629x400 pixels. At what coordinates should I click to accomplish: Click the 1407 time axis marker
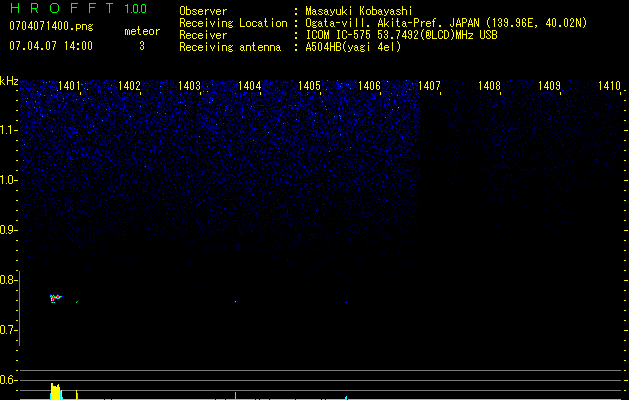tap(429, 86)
